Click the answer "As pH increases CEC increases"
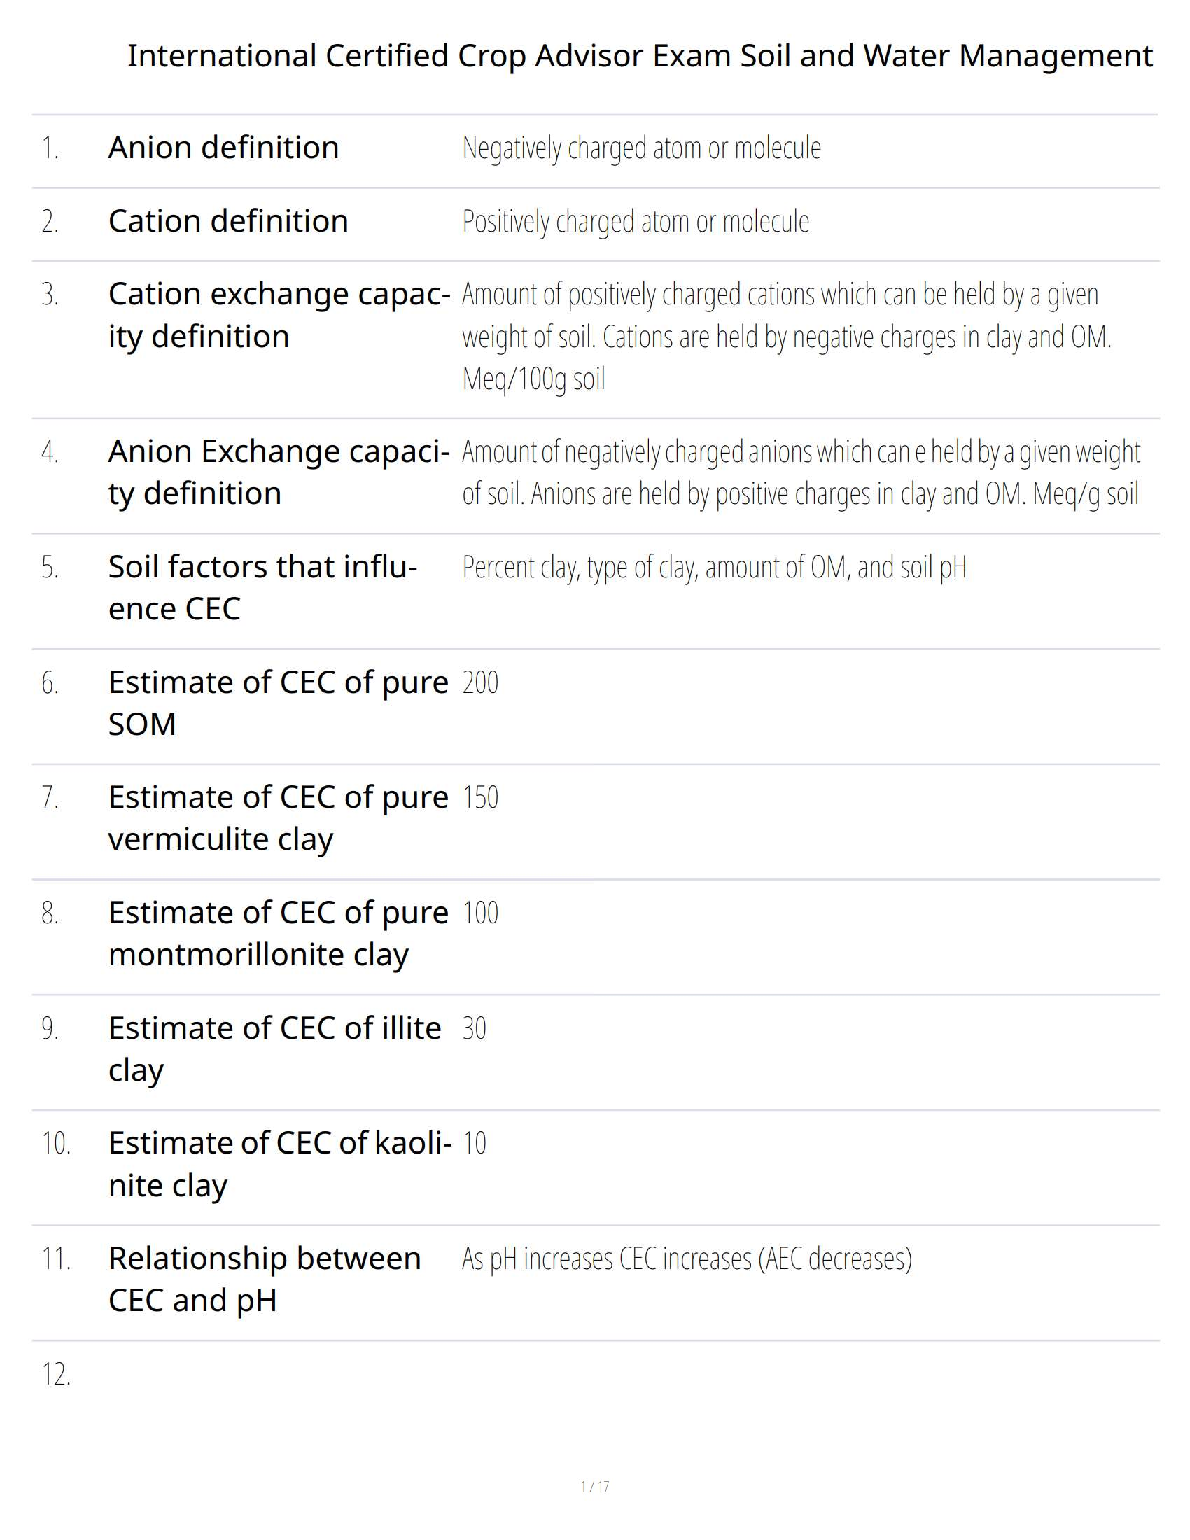Image resolution: width=1190 pixels, height=1540 pixels. [x=686, y=1259]
